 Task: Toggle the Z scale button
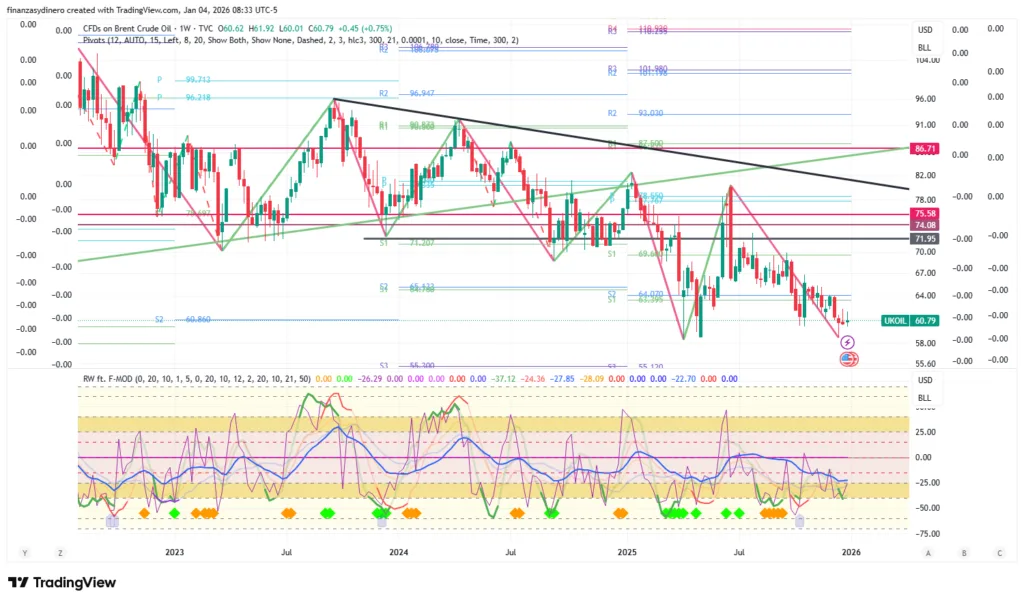tap(60, 552)
